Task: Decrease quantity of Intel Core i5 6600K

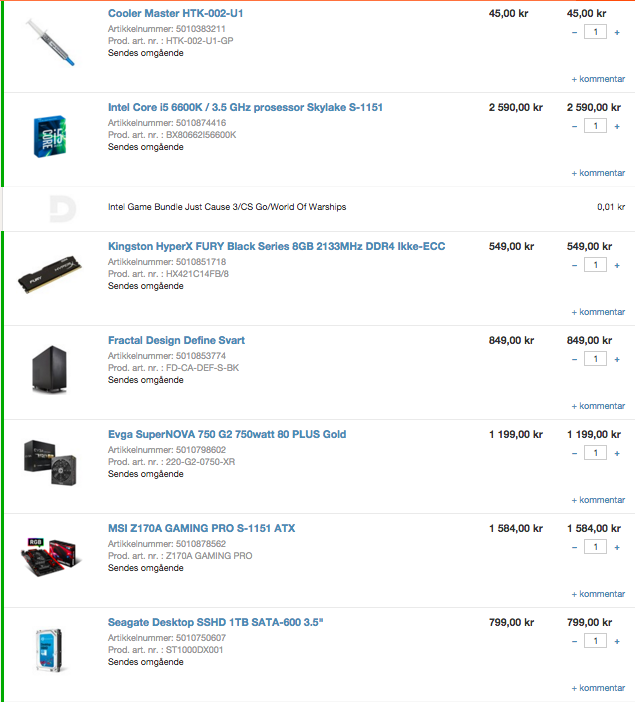Action: pos(574,126)
